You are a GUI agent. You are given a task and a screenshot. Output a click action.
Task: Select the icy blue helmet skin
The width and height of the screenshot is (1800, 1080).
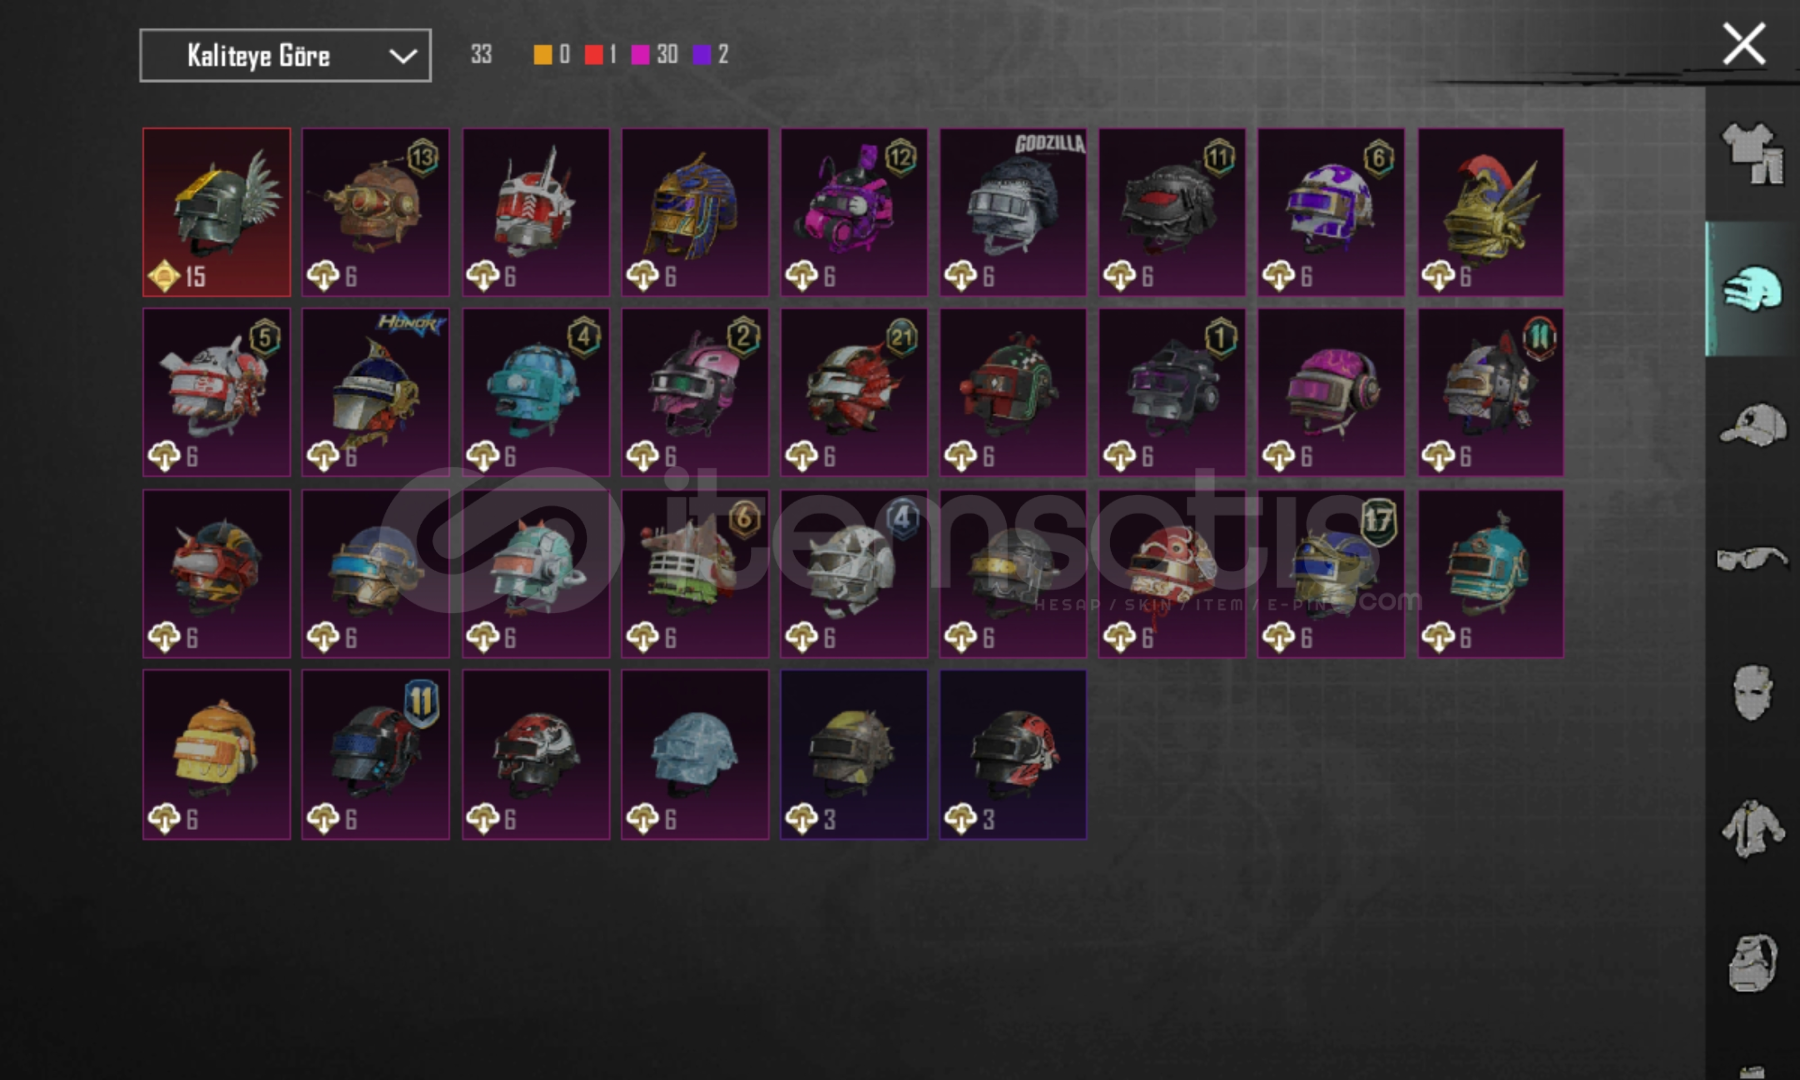(x=695, y=754)
